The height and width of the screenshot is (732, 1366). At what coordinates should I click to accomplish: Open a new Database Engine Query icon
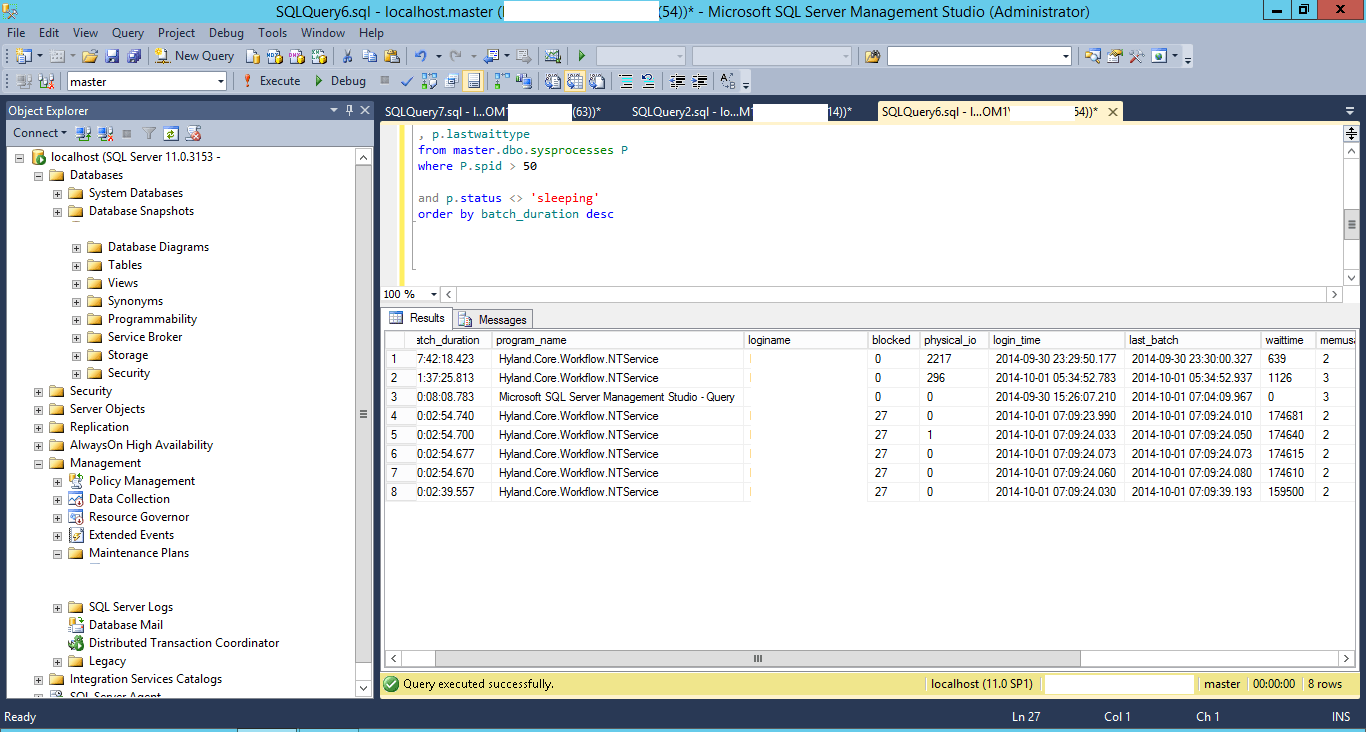[253, 56]
